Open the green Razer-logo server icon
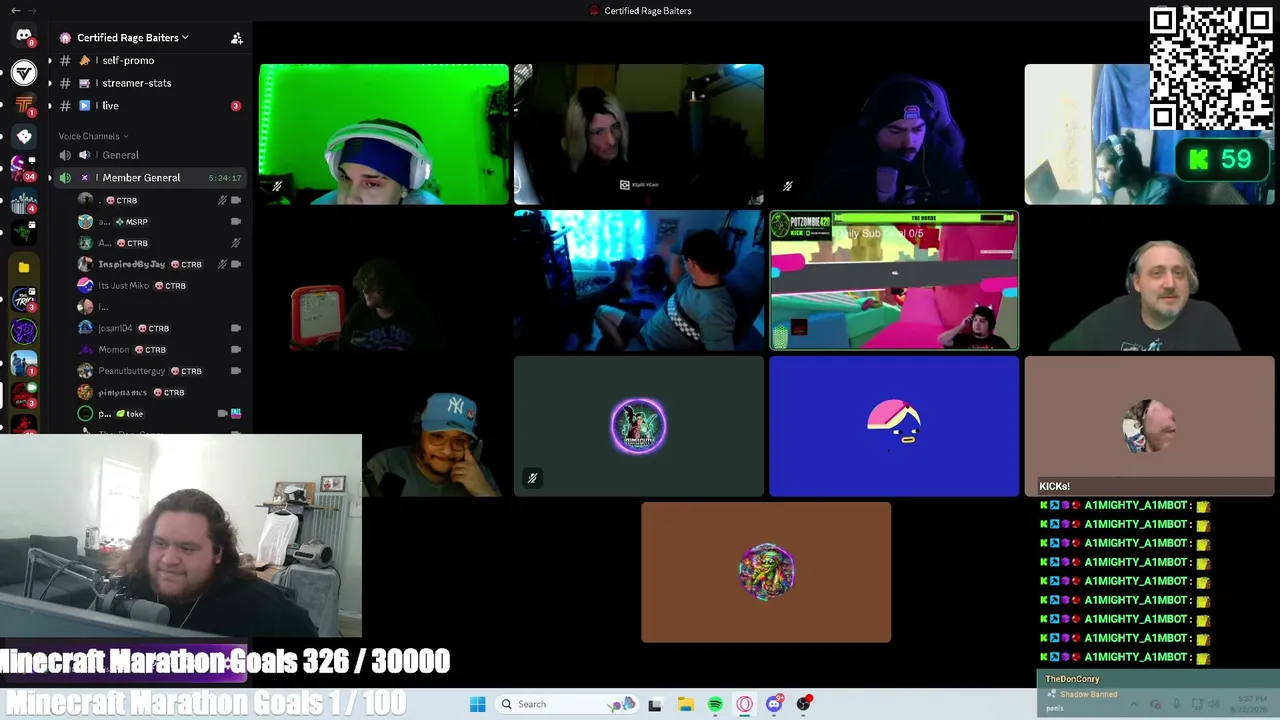1280x720 pixels. 24,233
